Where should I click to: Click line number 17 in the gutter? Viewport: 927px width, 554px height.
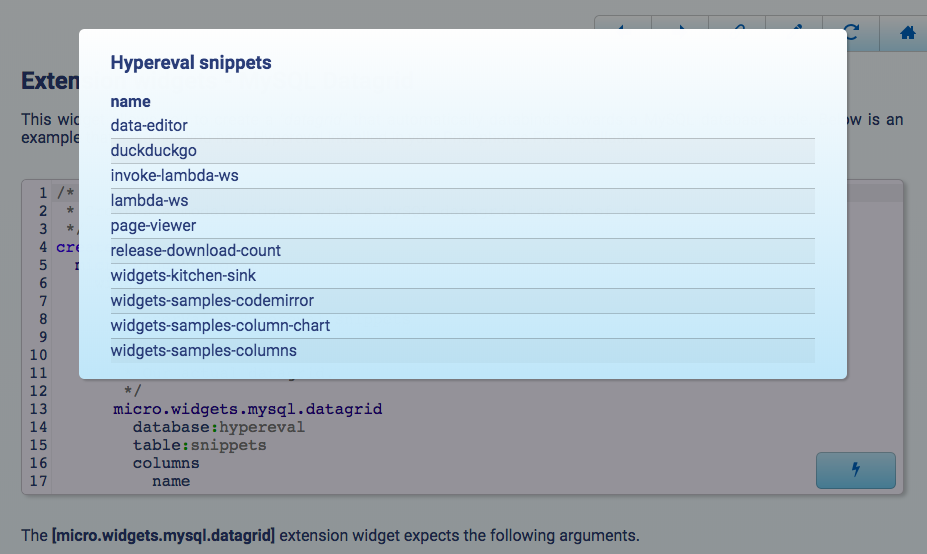click(39, 481)
